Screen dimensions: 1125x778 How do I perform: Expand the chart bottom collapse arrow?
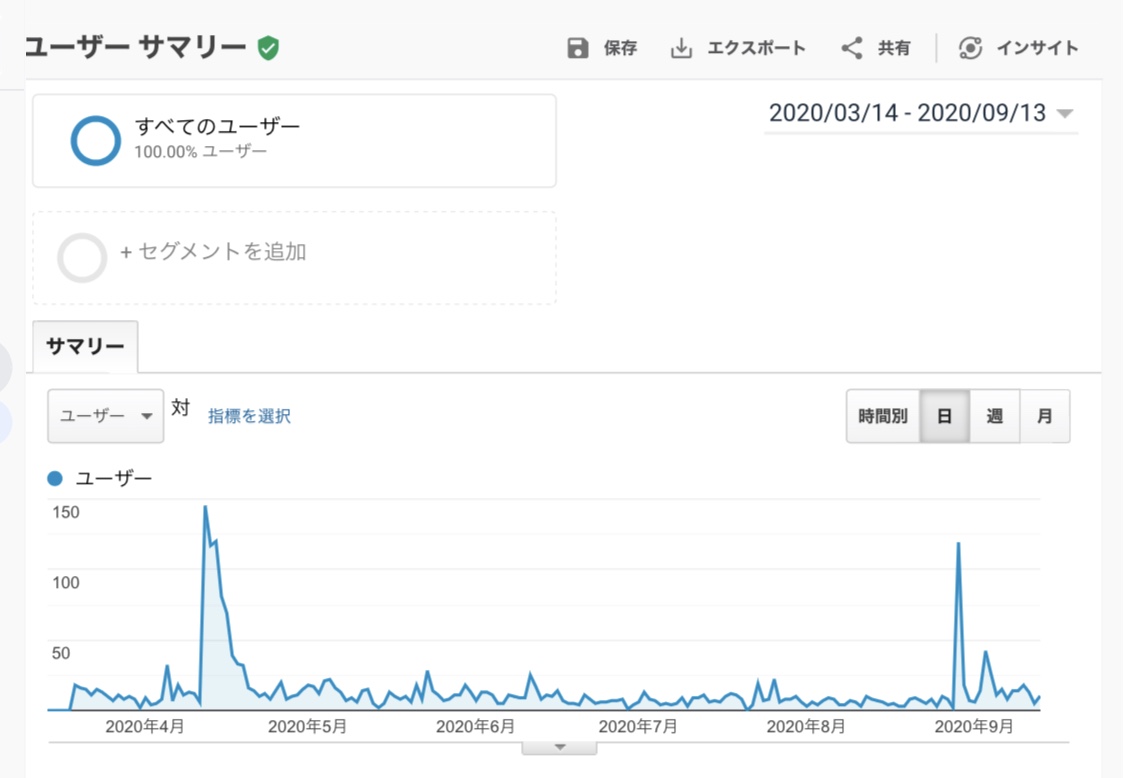(x=560, y=747)
